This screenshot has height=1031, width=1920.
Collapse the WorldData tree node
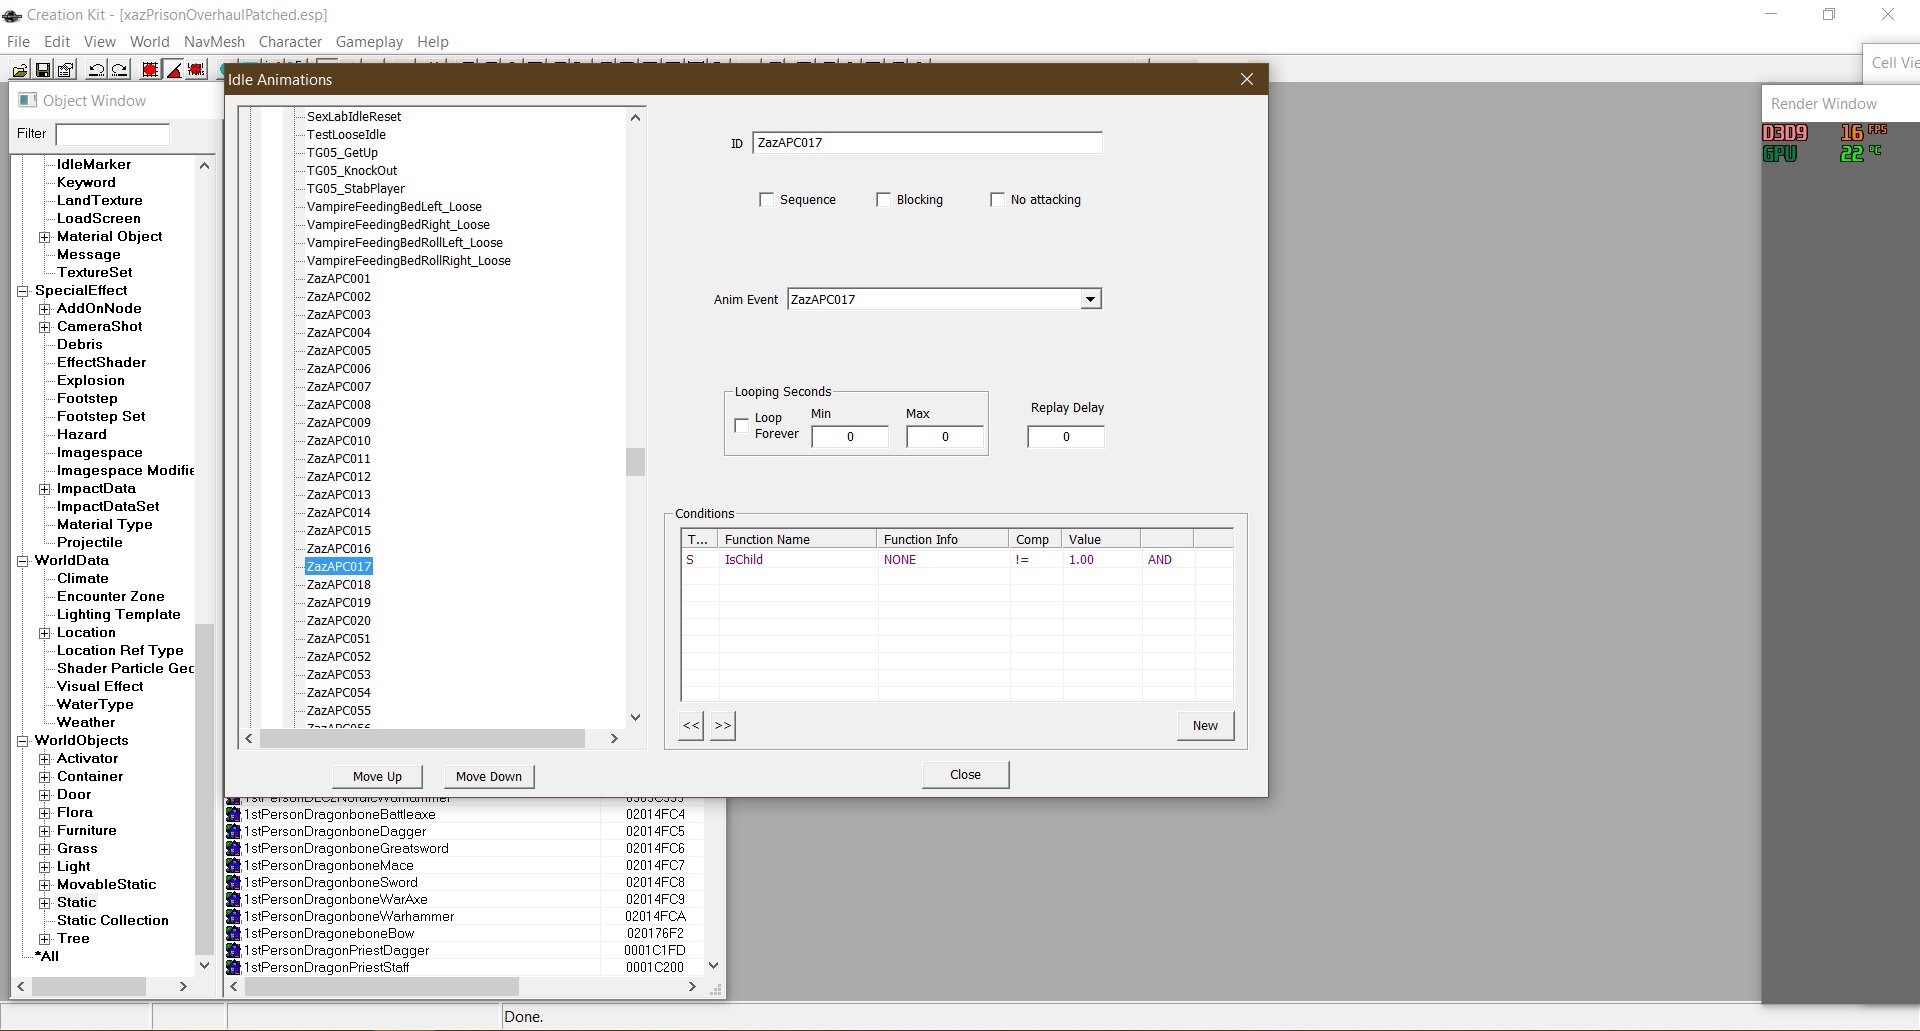[22, 561]
